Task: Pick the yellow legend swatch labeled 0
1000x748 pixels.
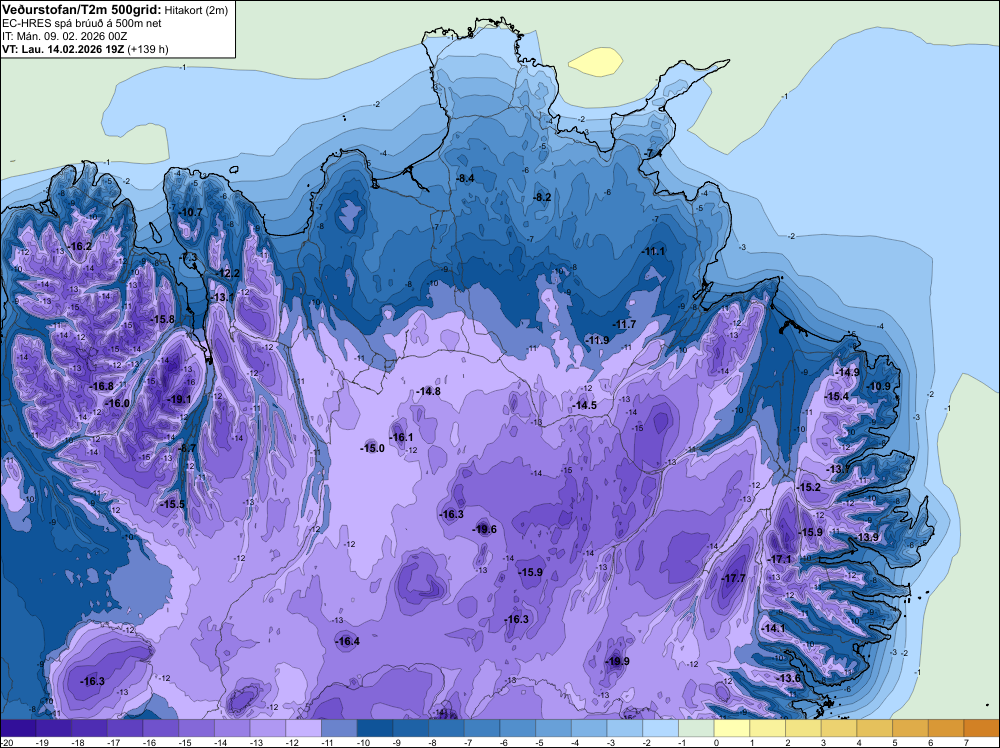Action: point(732,729)
